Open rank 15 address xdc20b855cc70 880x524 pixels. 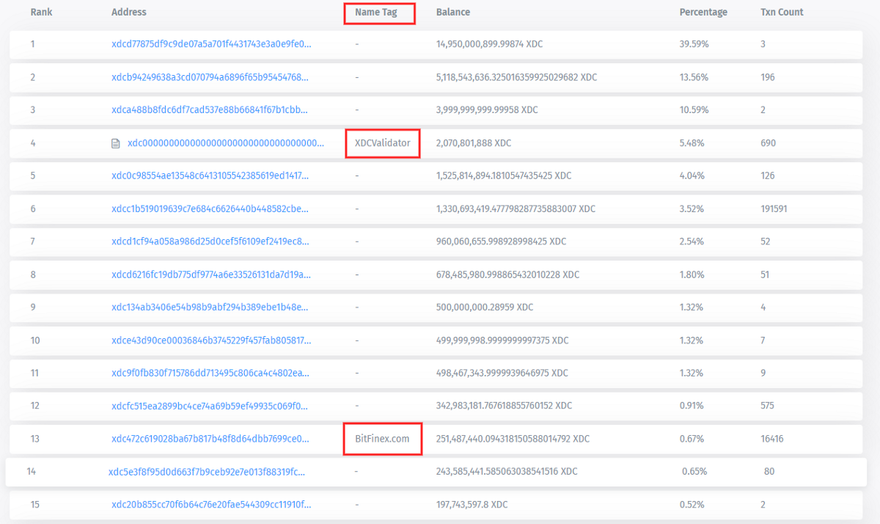[x=210, y=505]
